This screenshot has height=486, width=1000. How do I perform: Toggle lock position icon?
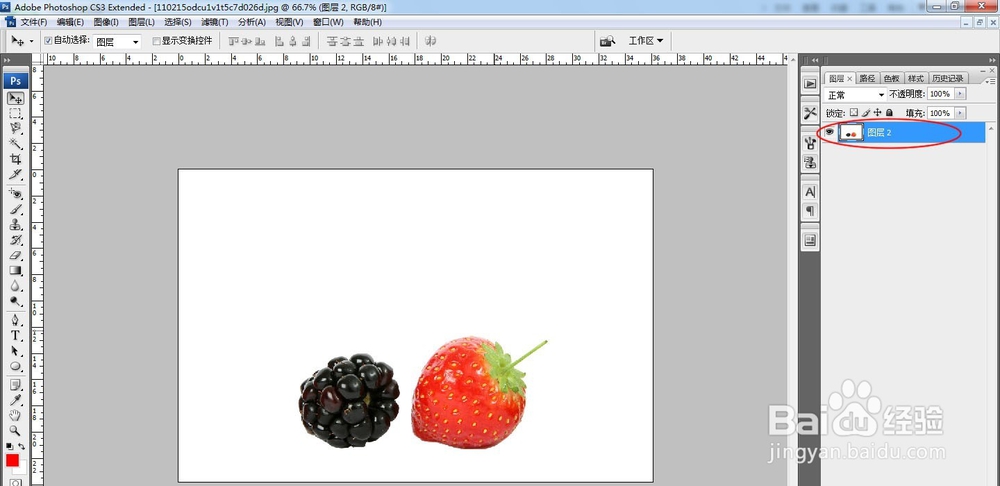(x=878, y=113)
